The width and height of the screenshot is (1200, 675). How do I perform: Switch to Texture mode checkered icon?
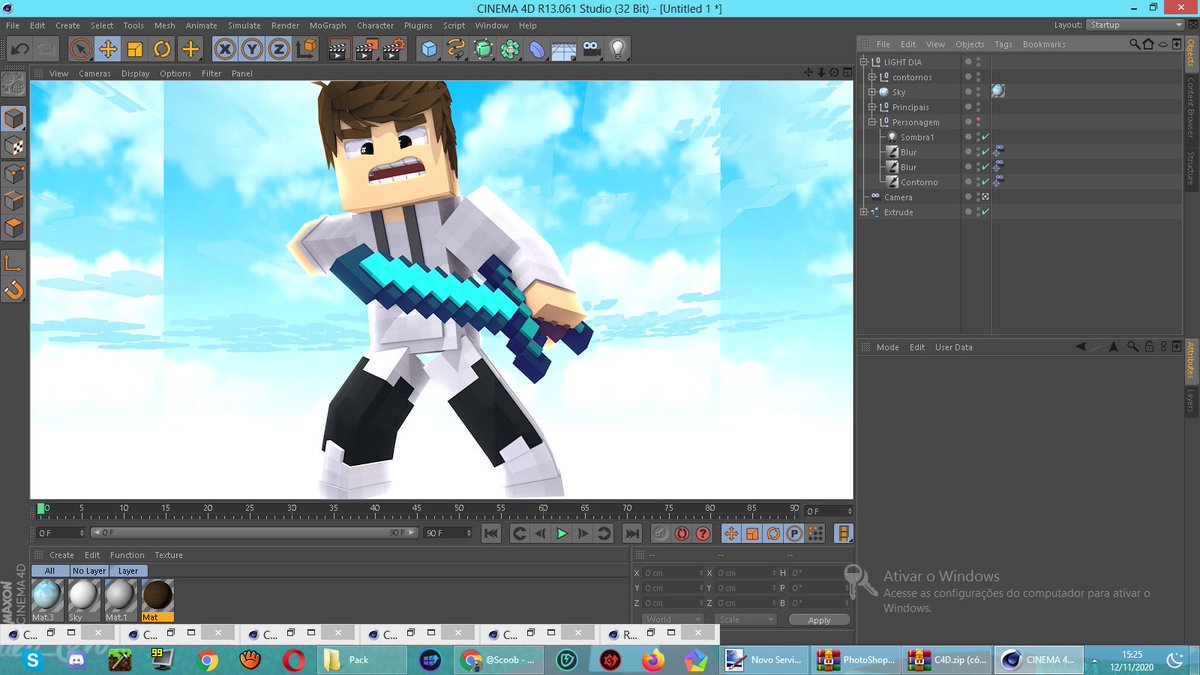click(14, 146)
